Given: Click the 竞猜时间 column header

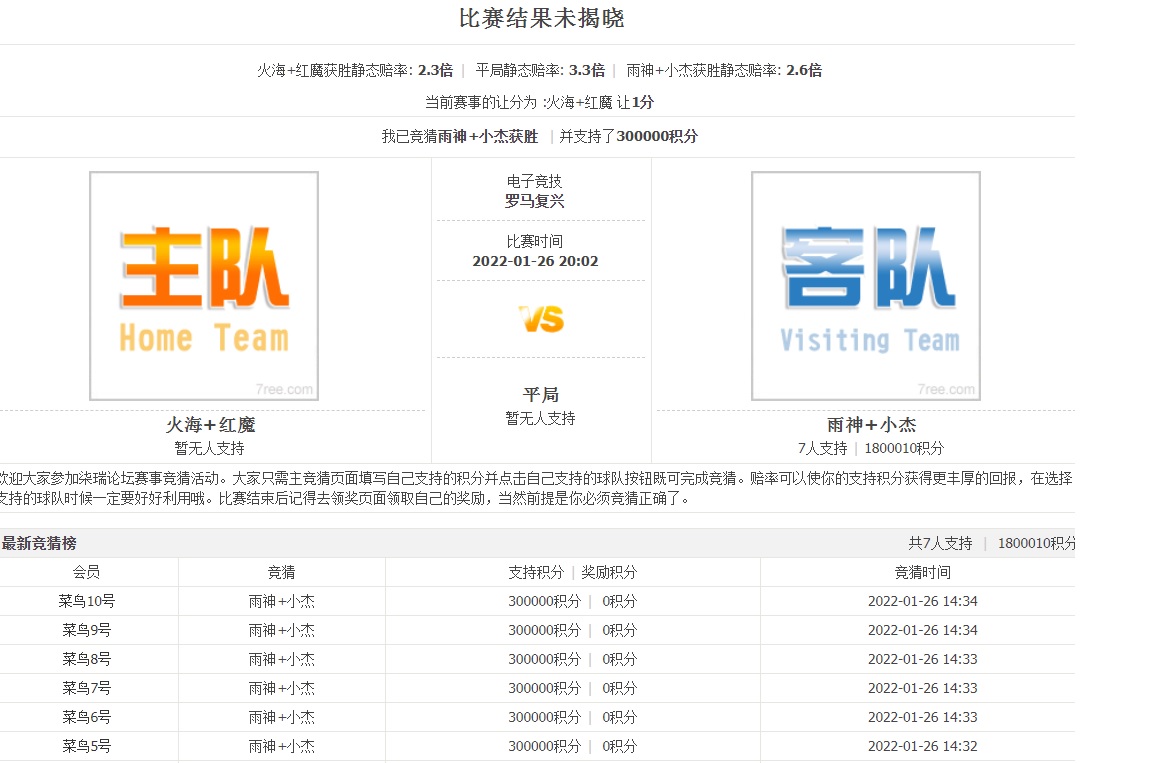Looking at the screenshot, I should (x=922, y=573).
